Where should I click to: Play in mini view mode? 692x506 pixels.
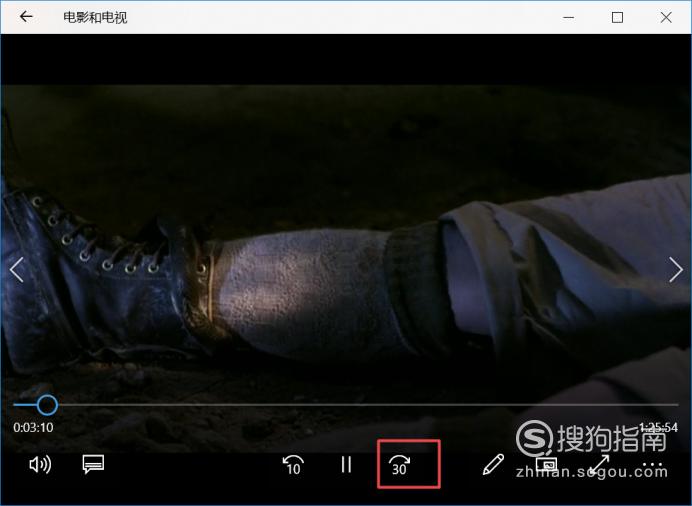click(x=546, y=464)
